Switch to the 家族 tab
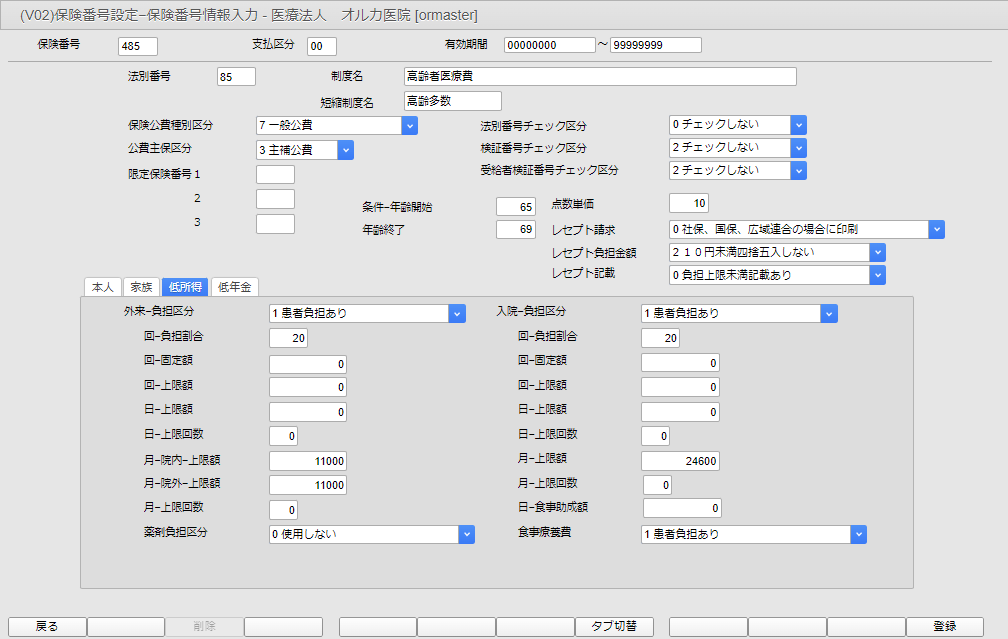The width and height of the screenshot is (1008, 639). coord(141,287)
